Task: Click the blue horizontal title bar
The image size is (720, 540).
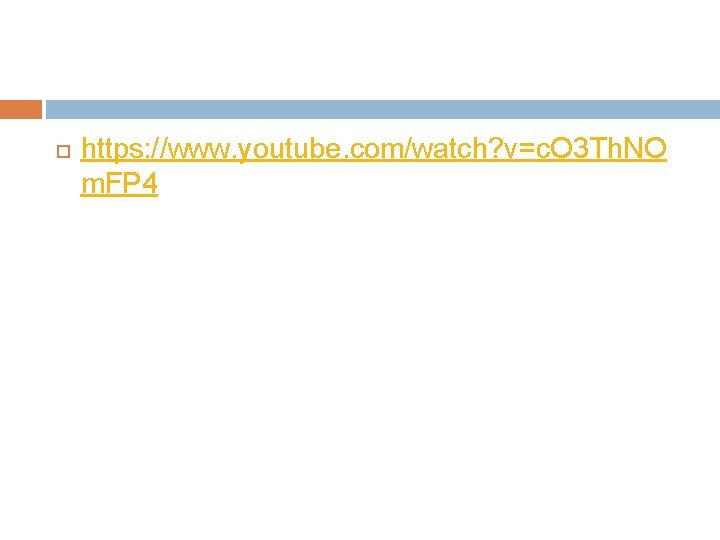Action: click(x=383, y=109)
